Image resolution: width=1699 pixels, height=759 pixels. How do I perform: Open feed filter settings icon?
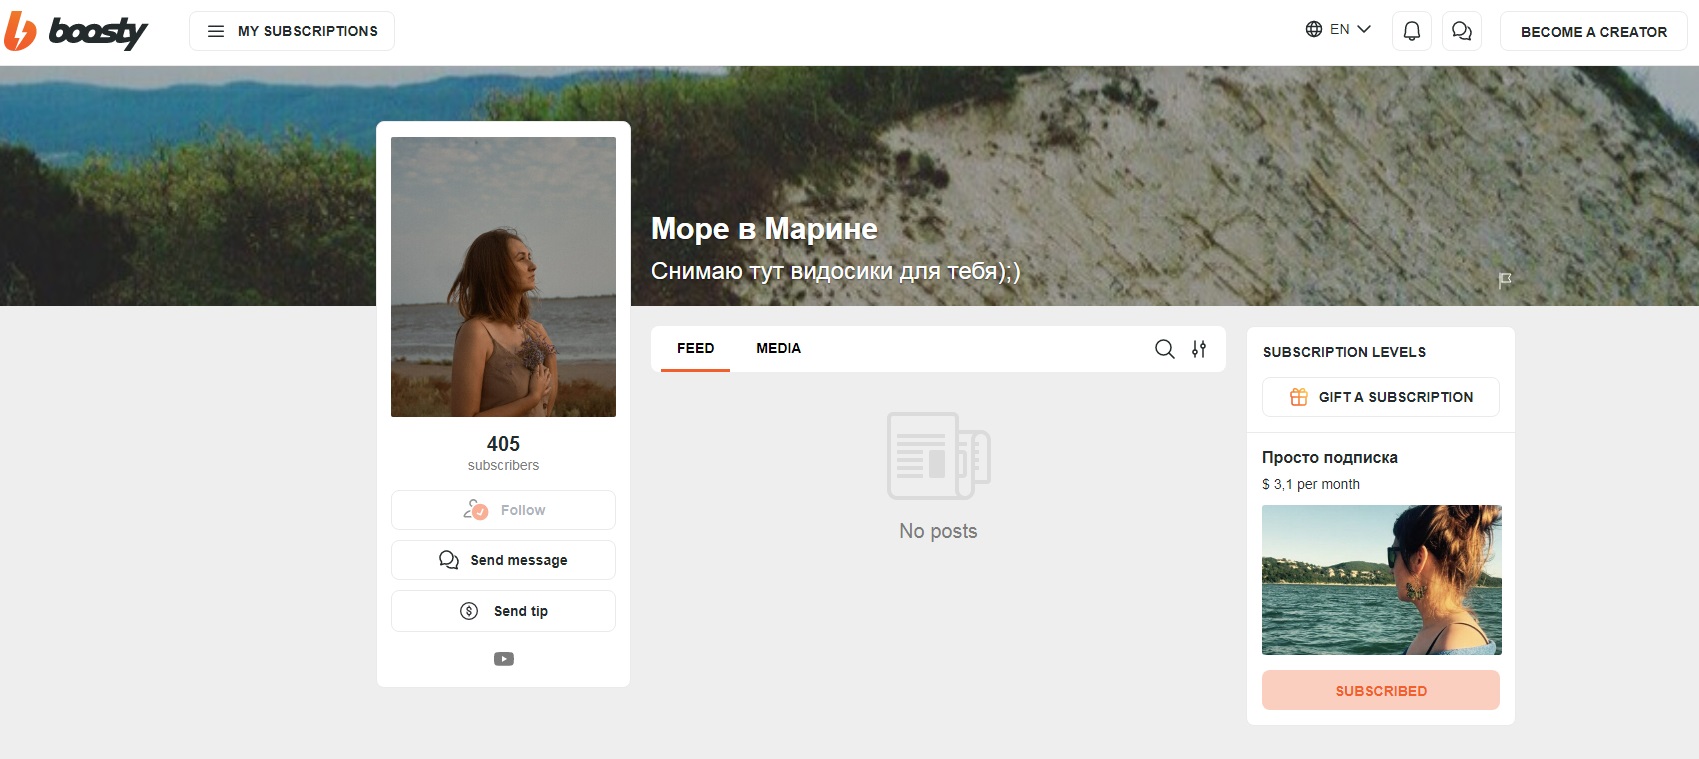coord(1199,349)
